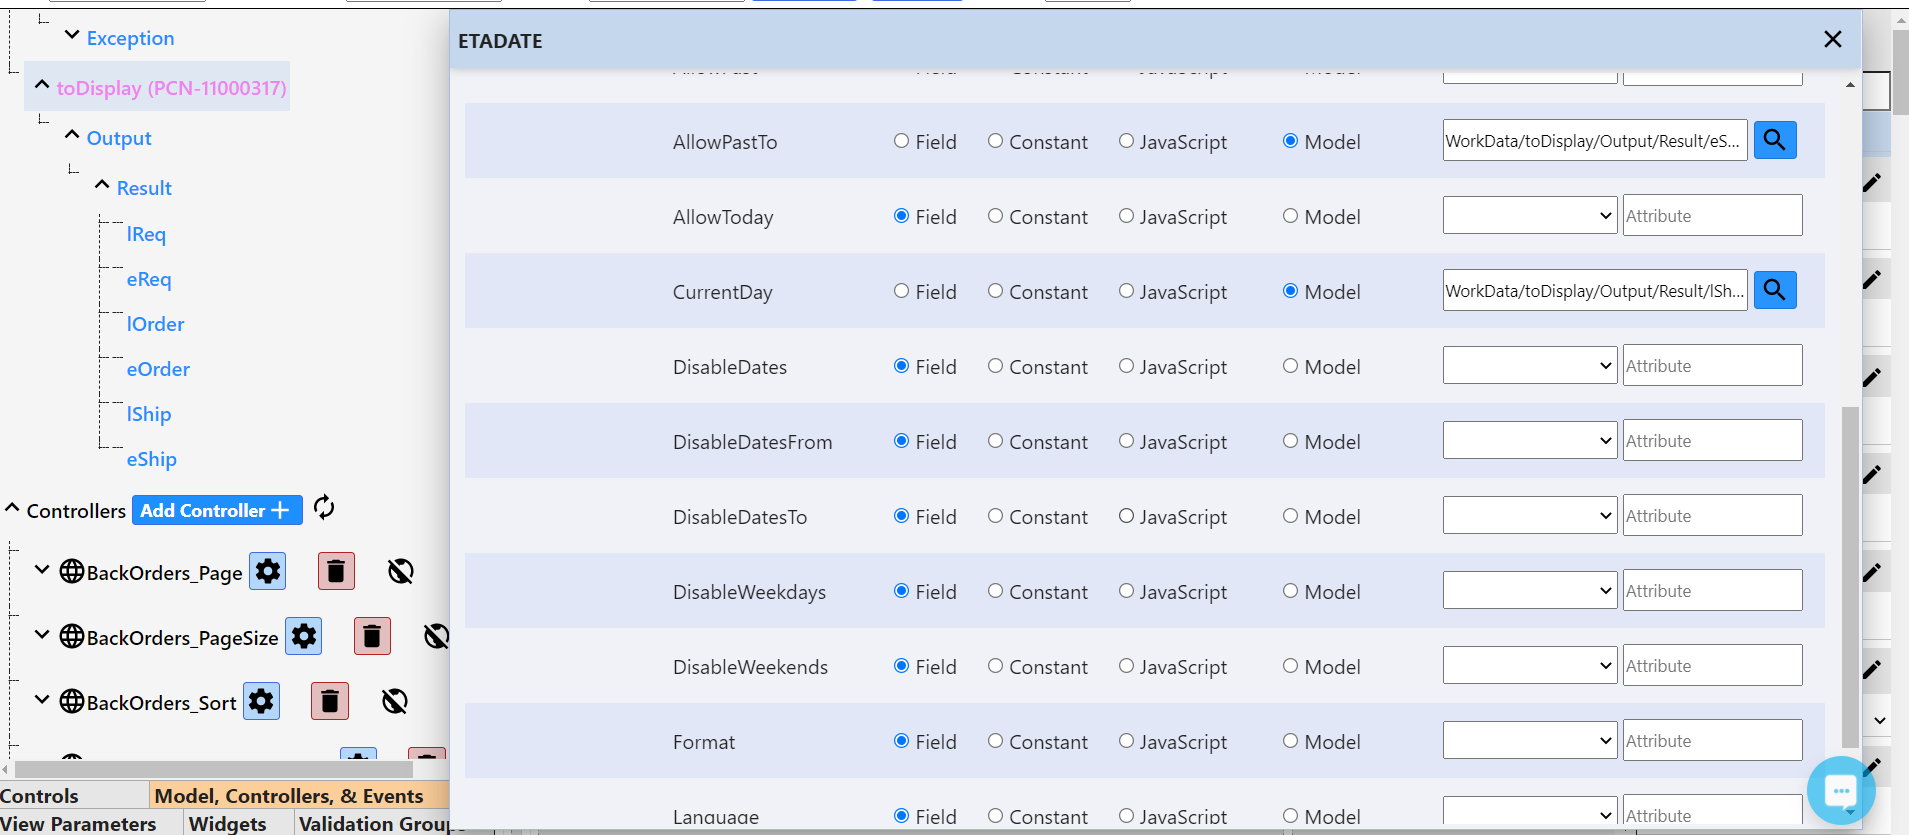This screenshot has width=1909, height=835.
Task: Disable the BackOrders_PageSize controller globe icon
Action: [x=436, y=636]
